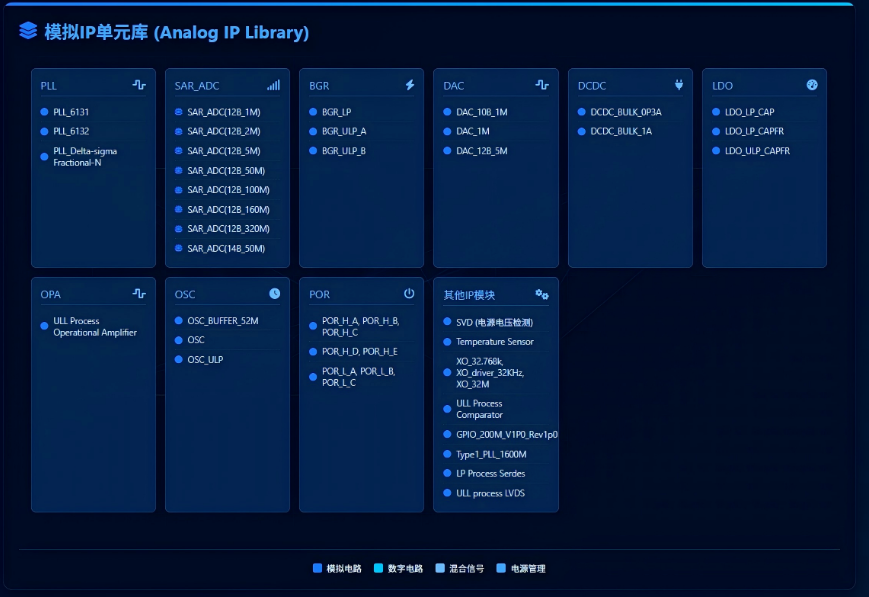Click the clock icon on the OSC card
This screenshot has height=597, width=869.
275,294
